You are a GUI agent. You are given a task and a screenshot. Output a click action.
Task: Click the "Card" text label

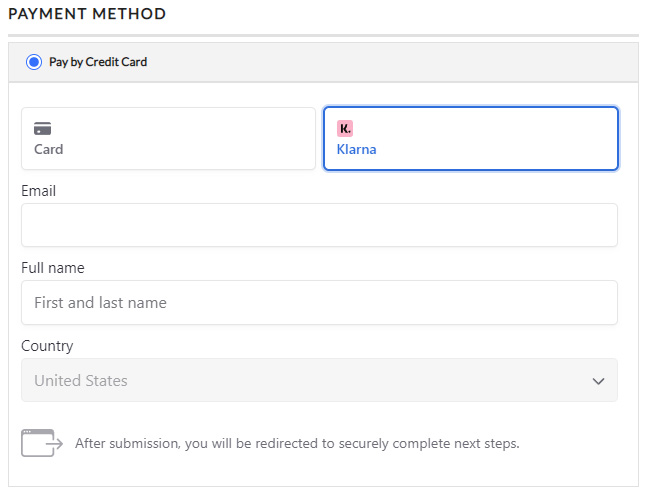[48, 149]
